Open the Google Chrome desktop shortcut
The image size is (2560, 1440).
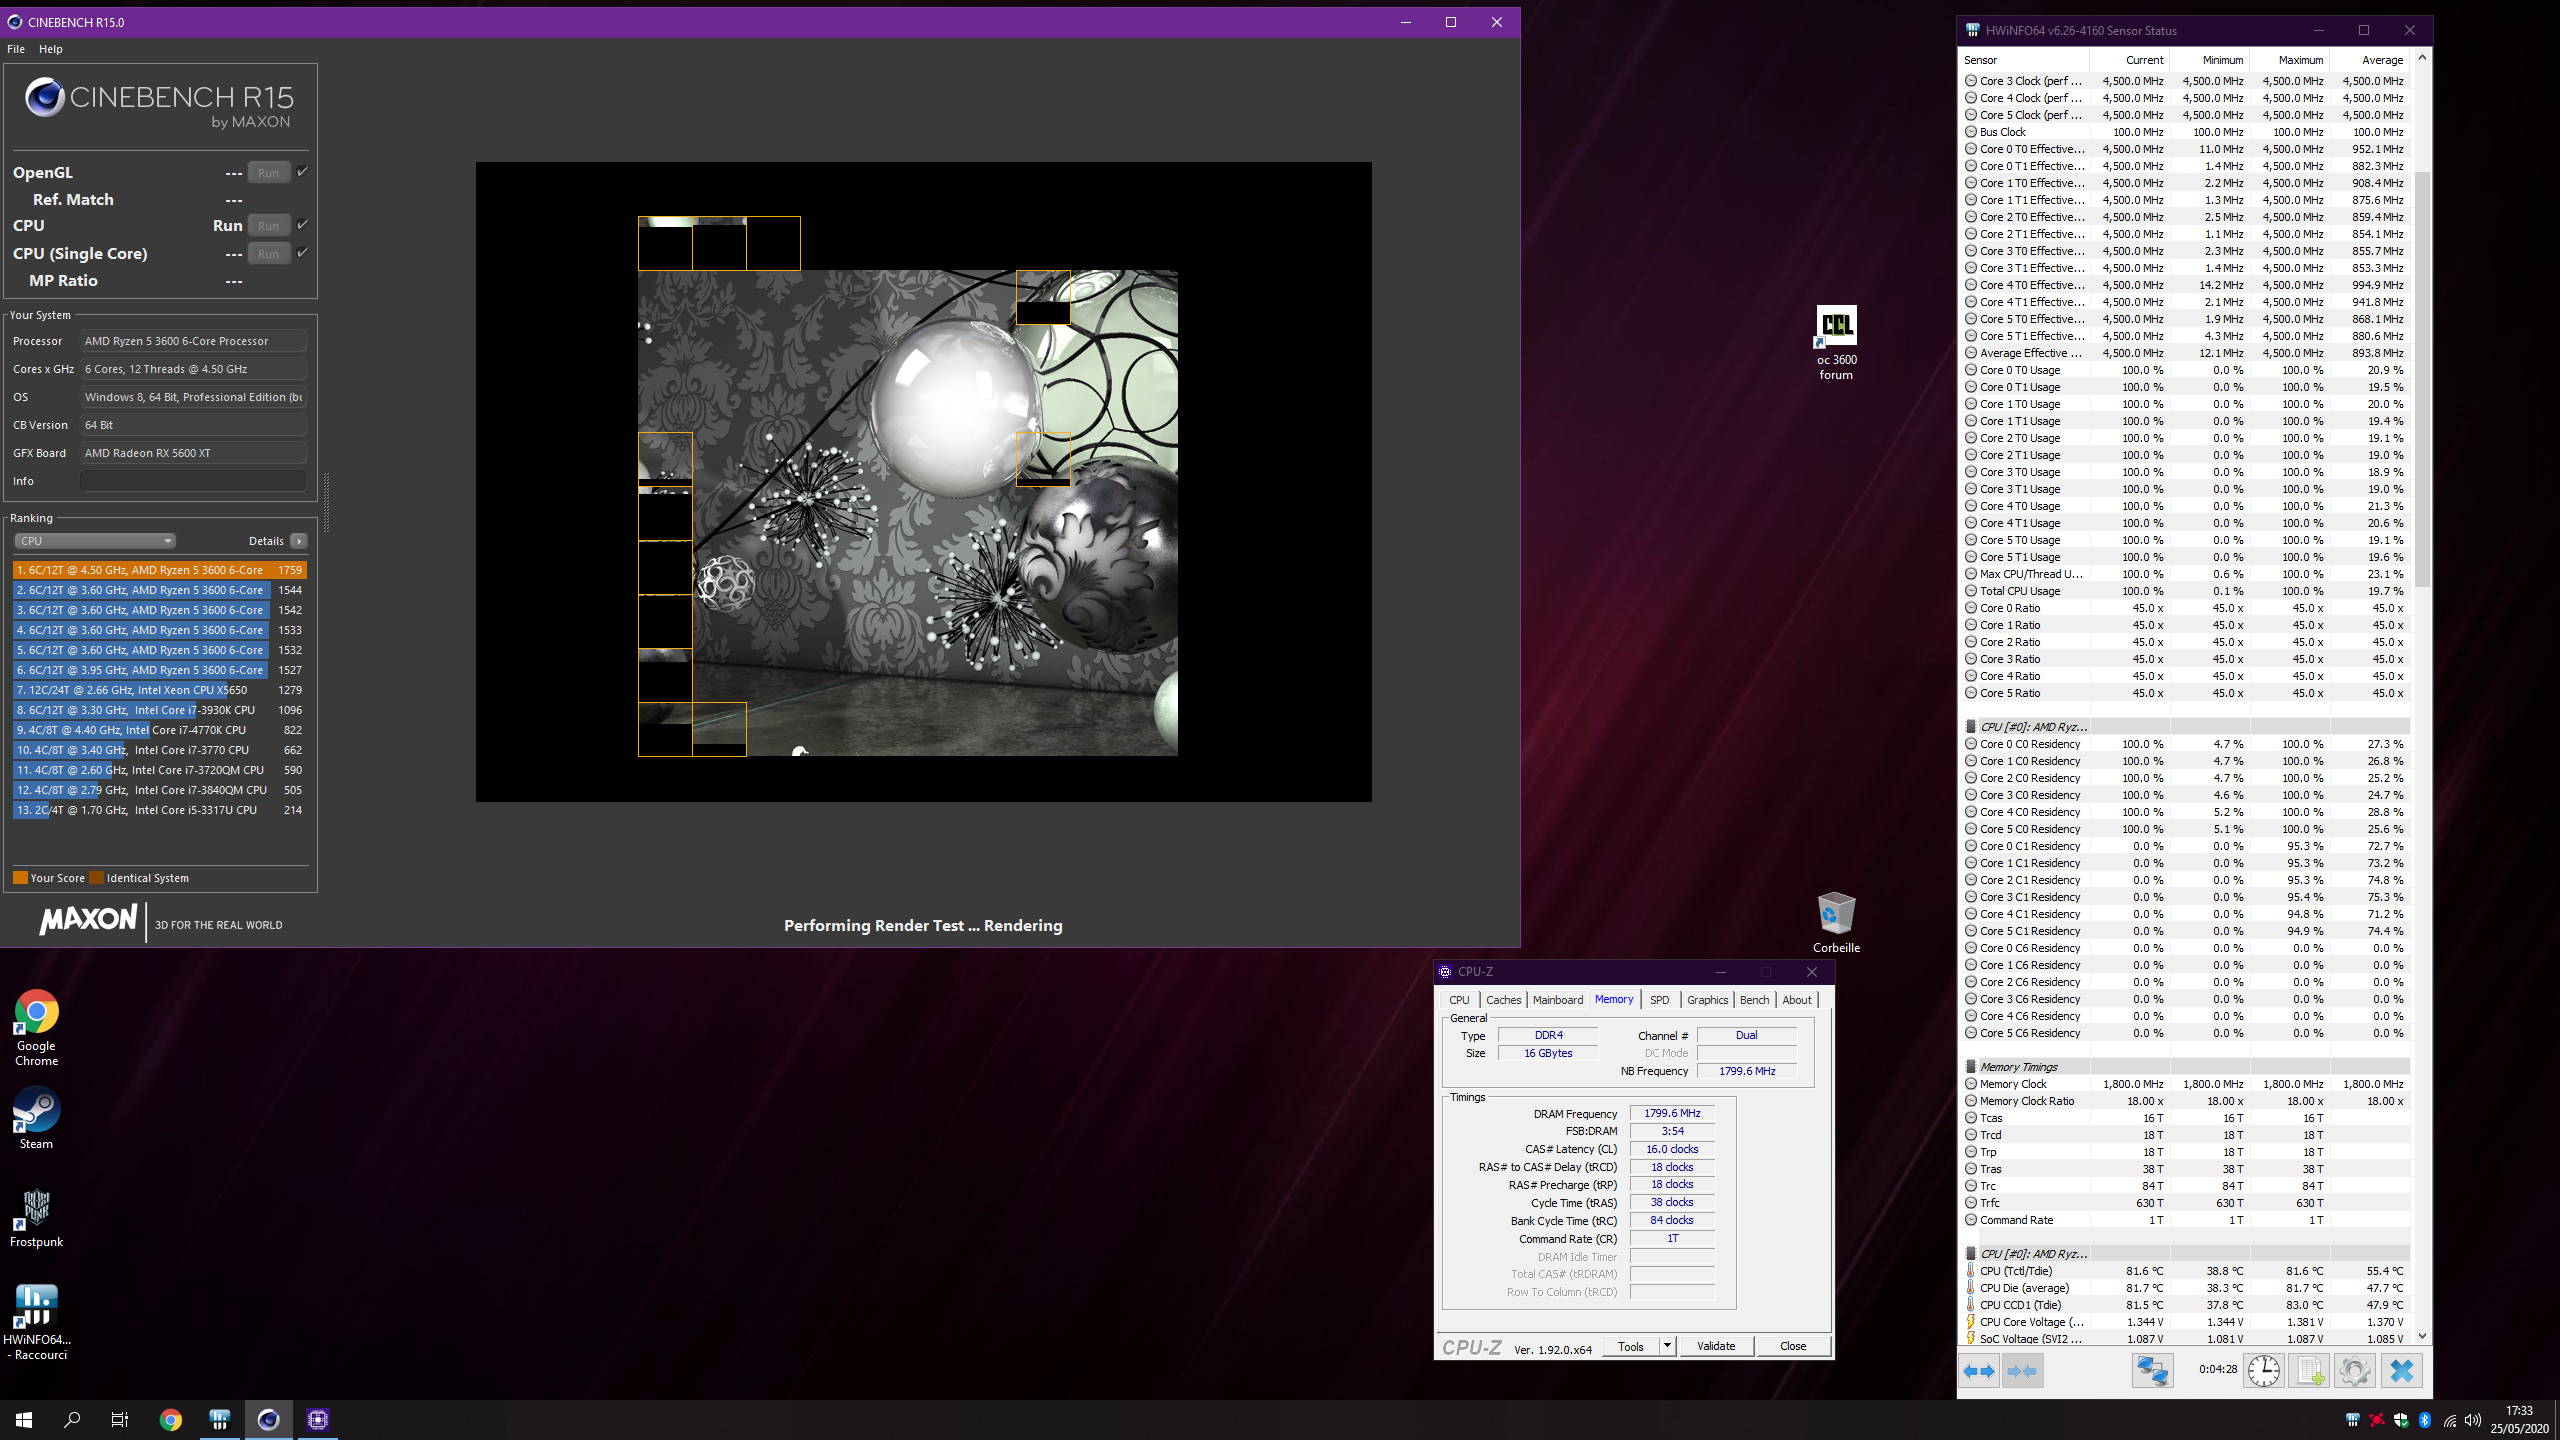tap(36, 1027)
